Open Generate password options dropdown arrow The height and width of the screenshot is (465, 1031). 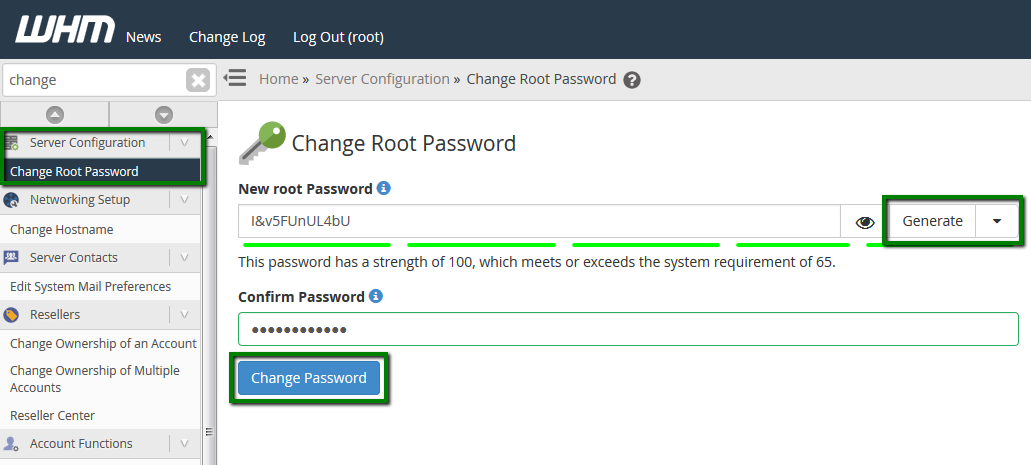(x=997, y=221)
